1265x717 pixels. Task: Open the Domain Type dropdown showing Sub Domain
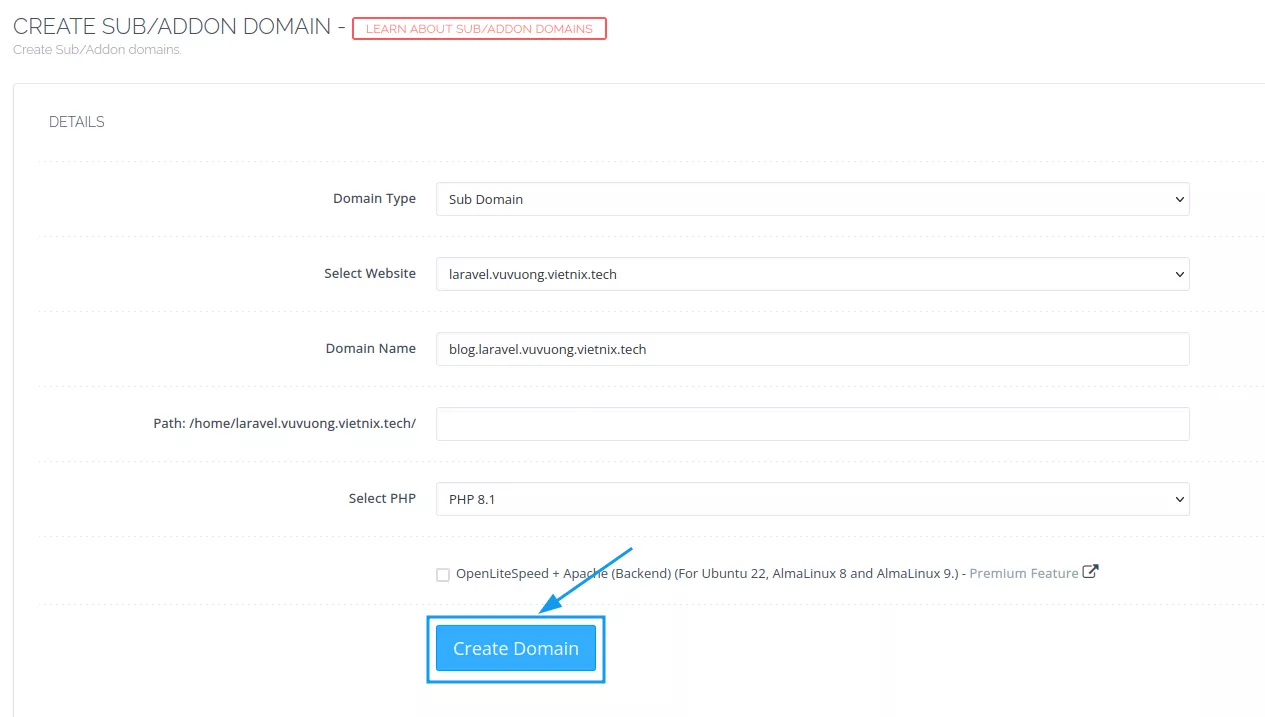coord(812,199)
